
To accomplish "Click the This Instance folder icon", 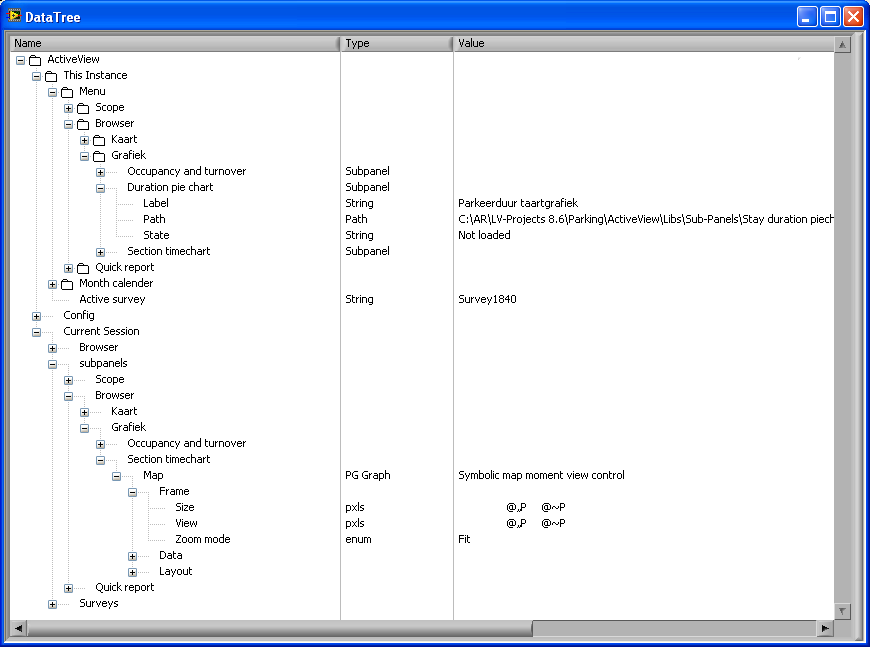I will 51,76.
